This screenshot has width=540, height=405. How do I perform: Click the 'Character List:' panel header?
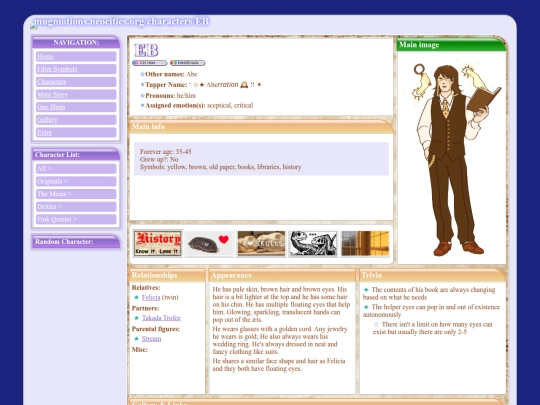tap(76, 155)
